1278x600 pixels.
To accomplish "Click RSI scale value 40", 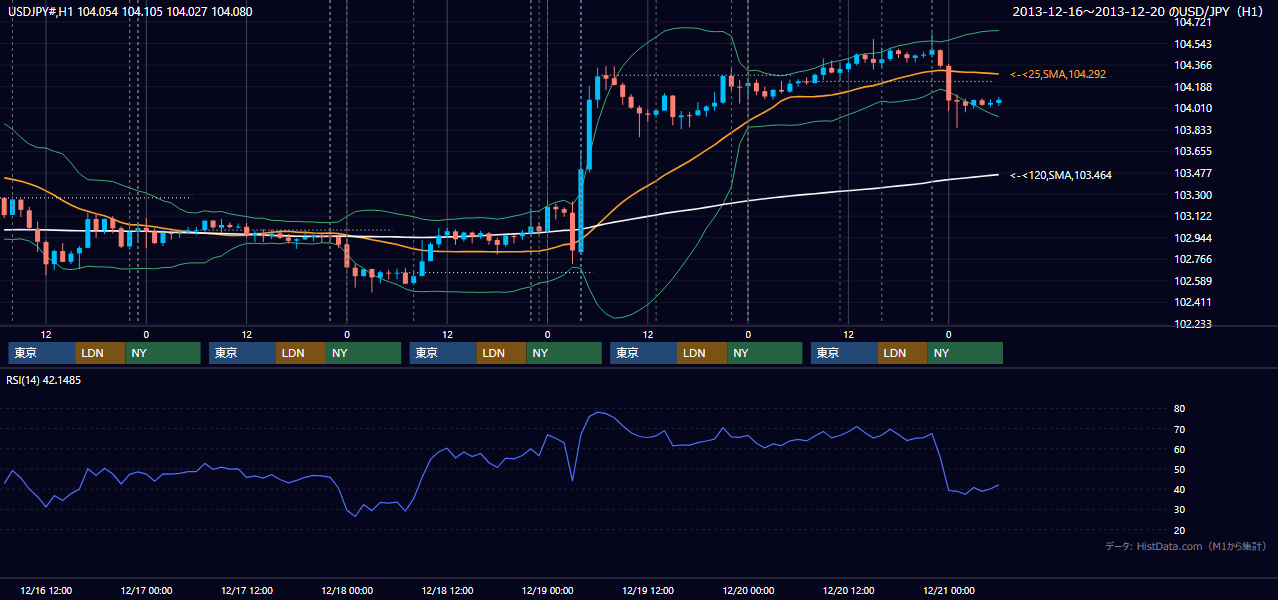I will [1180, 489].
